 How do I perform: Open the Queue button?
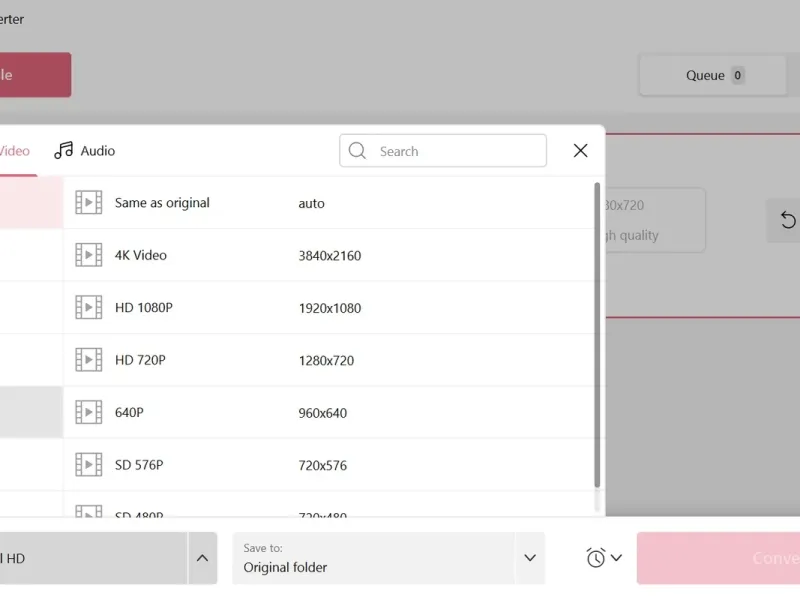[x=713, y=76]
